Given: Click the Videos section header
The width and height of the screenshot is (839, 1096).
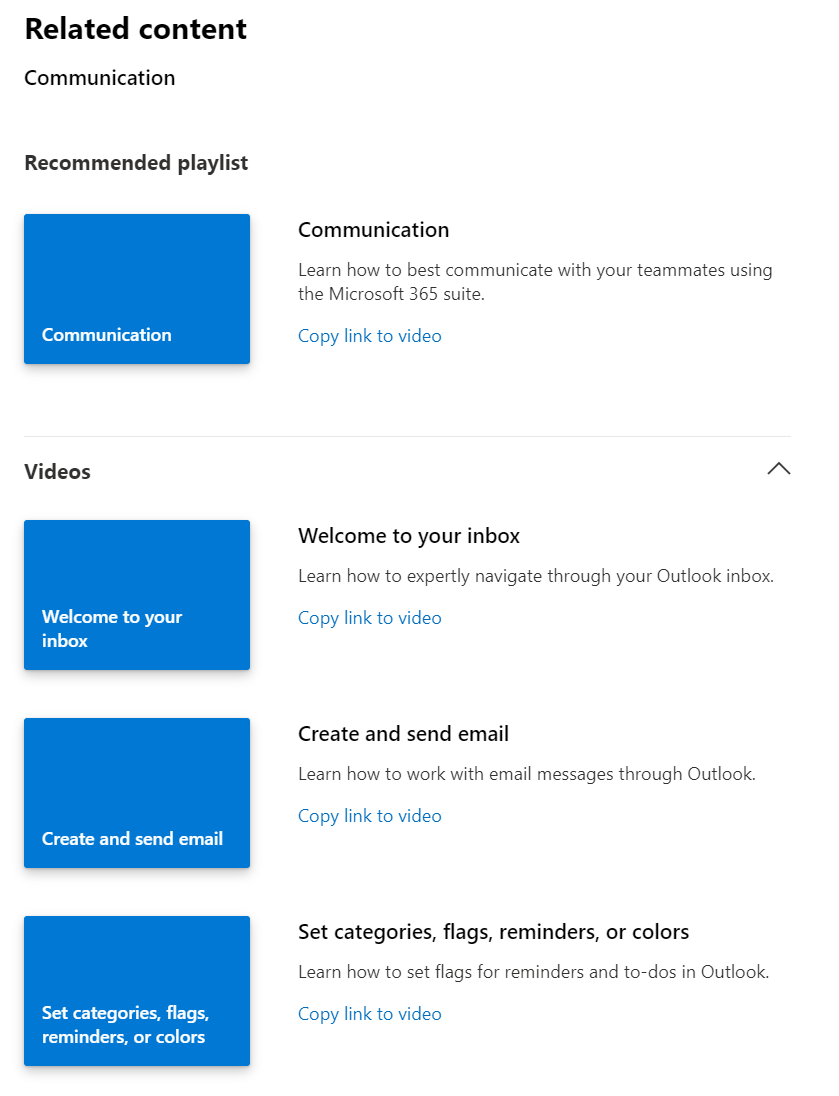Looking at the screenshot, I should [x=57, y=471].
